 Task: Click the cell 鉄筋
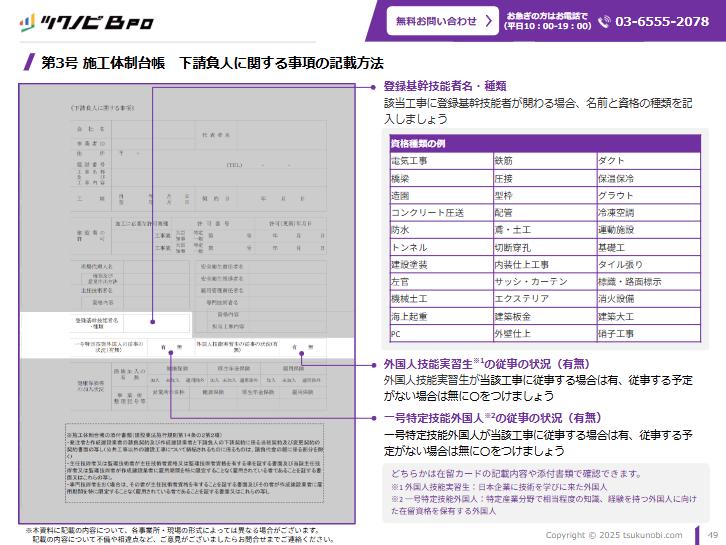[545, 161]
